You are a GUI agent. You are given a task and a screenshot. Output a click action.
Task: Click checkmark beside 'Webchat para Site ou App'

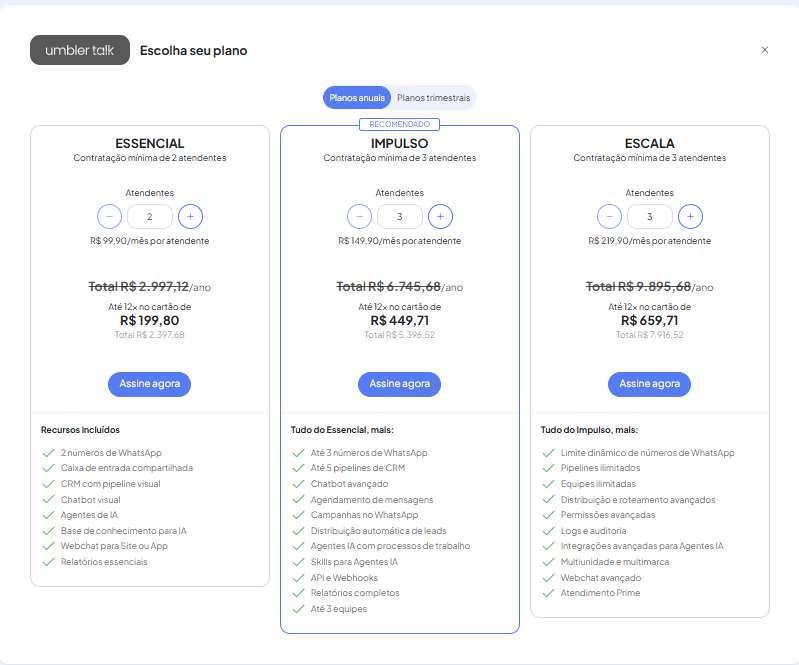click(x=48, y=546)
